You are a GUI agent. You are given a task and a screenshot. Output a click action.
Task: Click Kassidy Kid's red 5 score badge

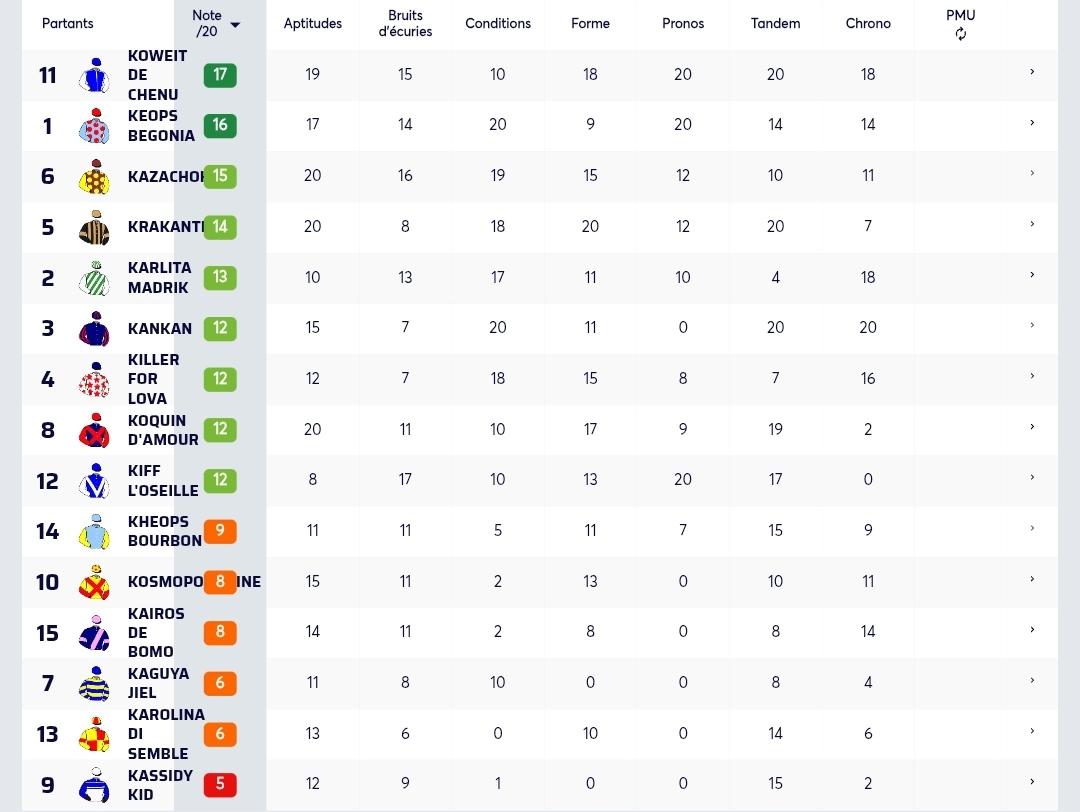pyautogui.click(x=220, y=784)
